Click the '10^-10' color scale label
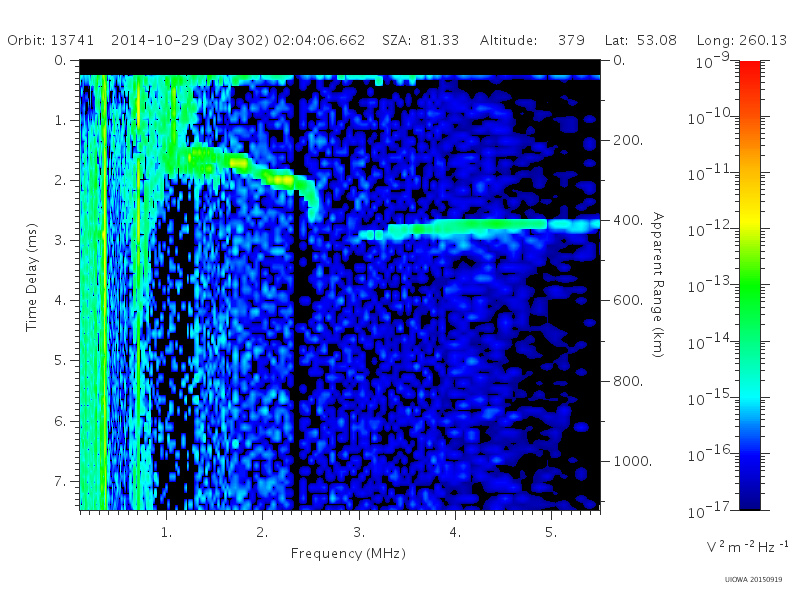The height and width of the screenshot is (600, 800). pyautogui.click(x=711, y=117)
